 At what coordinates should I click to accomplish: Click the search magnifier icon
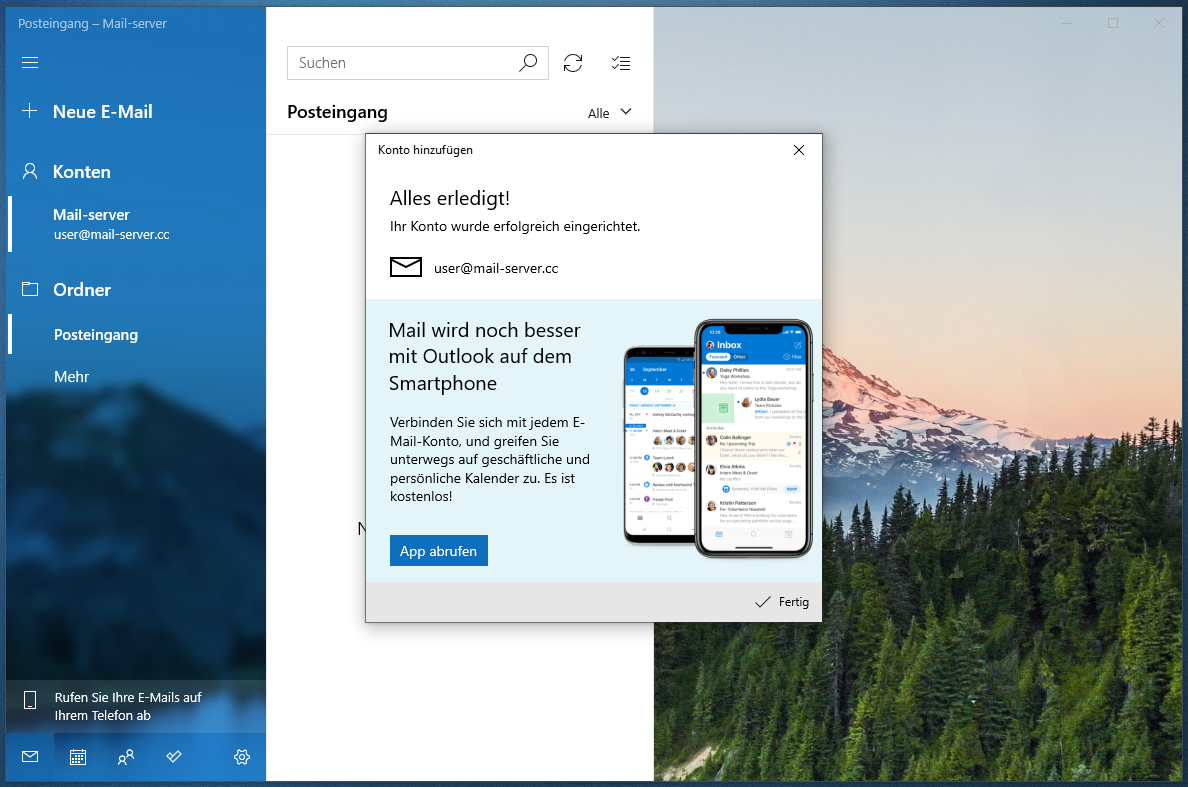tap(528, 63)
